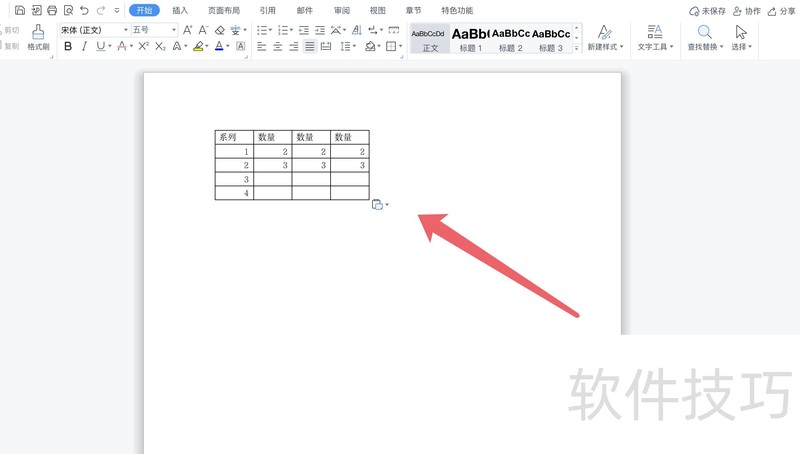
Task: Increase font size with A+ icon
Action: (188, 30)
